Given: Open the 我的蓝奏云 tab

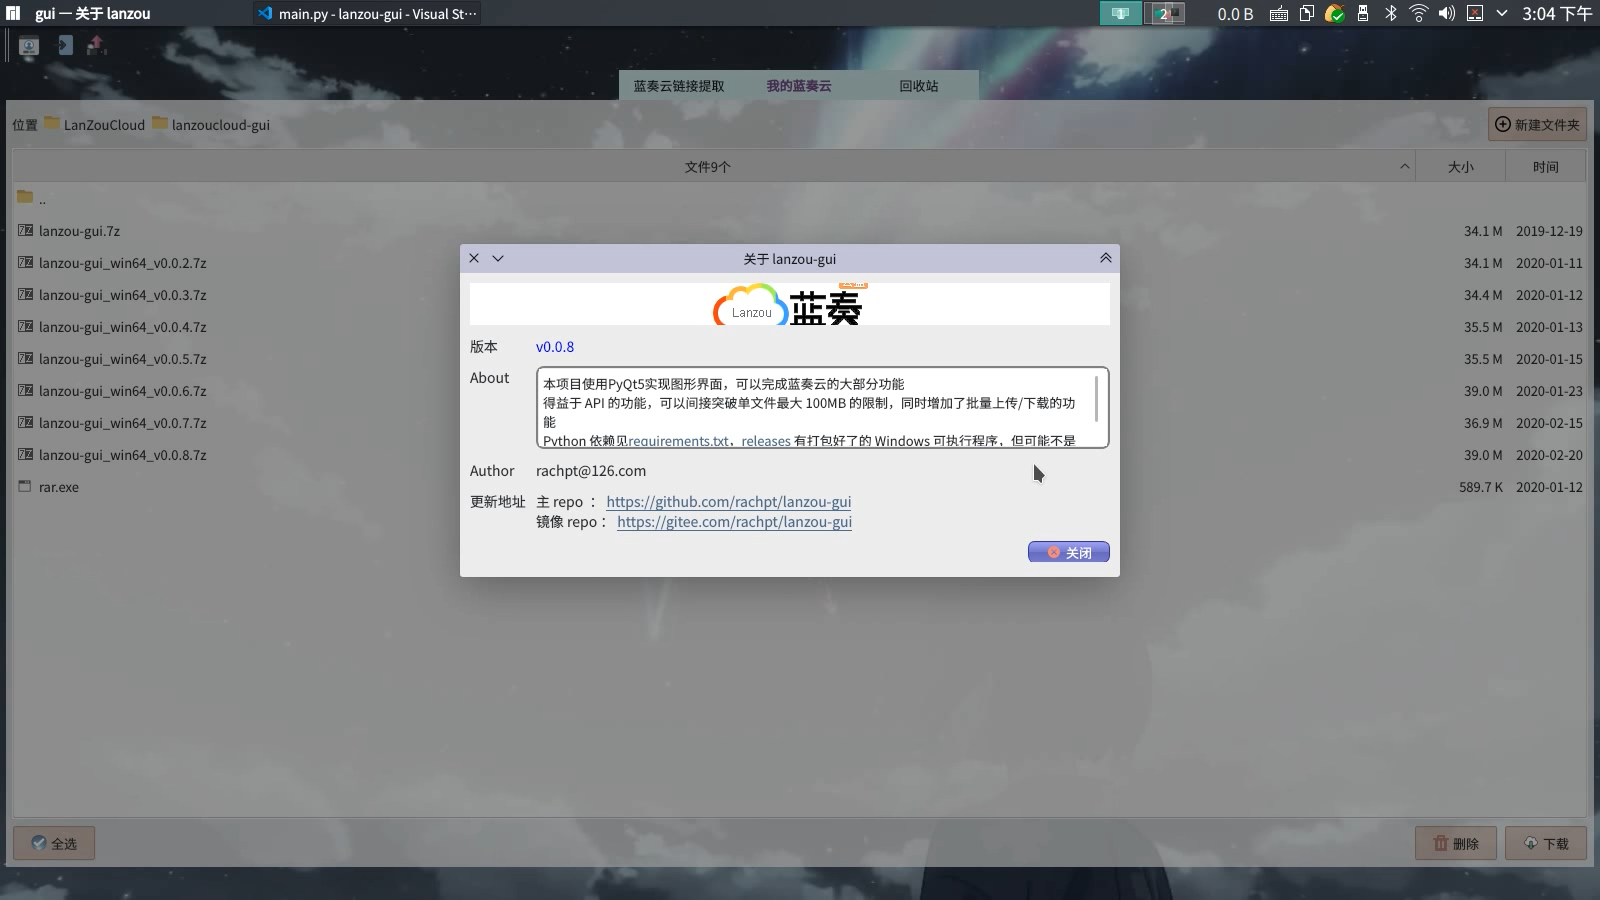Looking at the screenshot, I should click(799, 86).
